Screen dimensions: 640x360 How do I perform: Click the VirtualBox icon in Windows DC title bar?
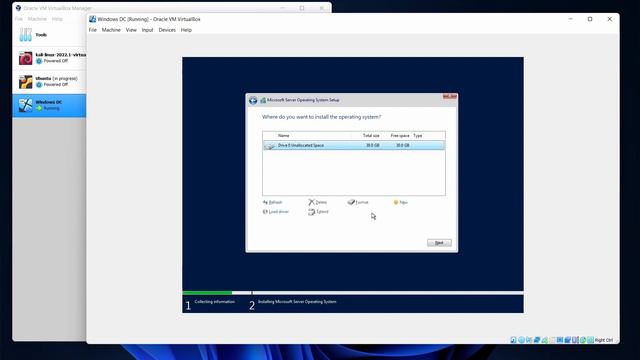pos(93,19)
